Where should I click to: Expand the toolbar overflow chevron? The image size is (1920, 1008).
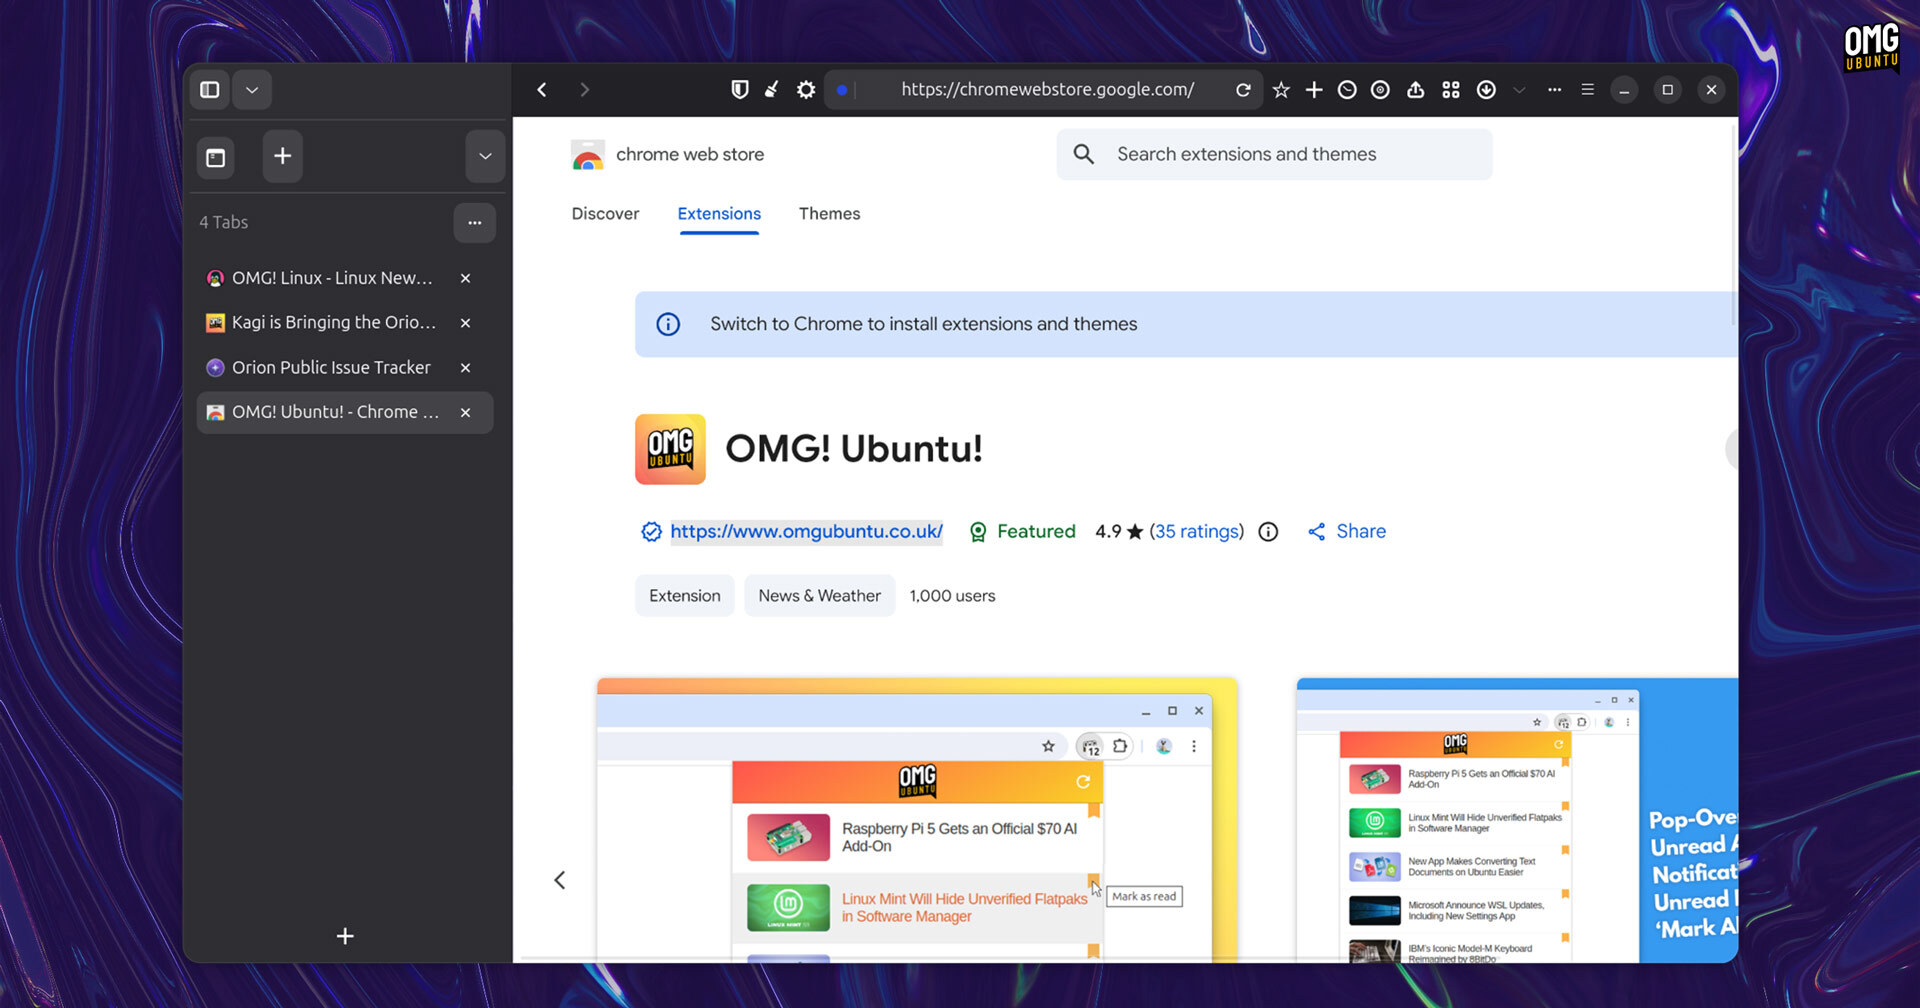pos(1519,90)
